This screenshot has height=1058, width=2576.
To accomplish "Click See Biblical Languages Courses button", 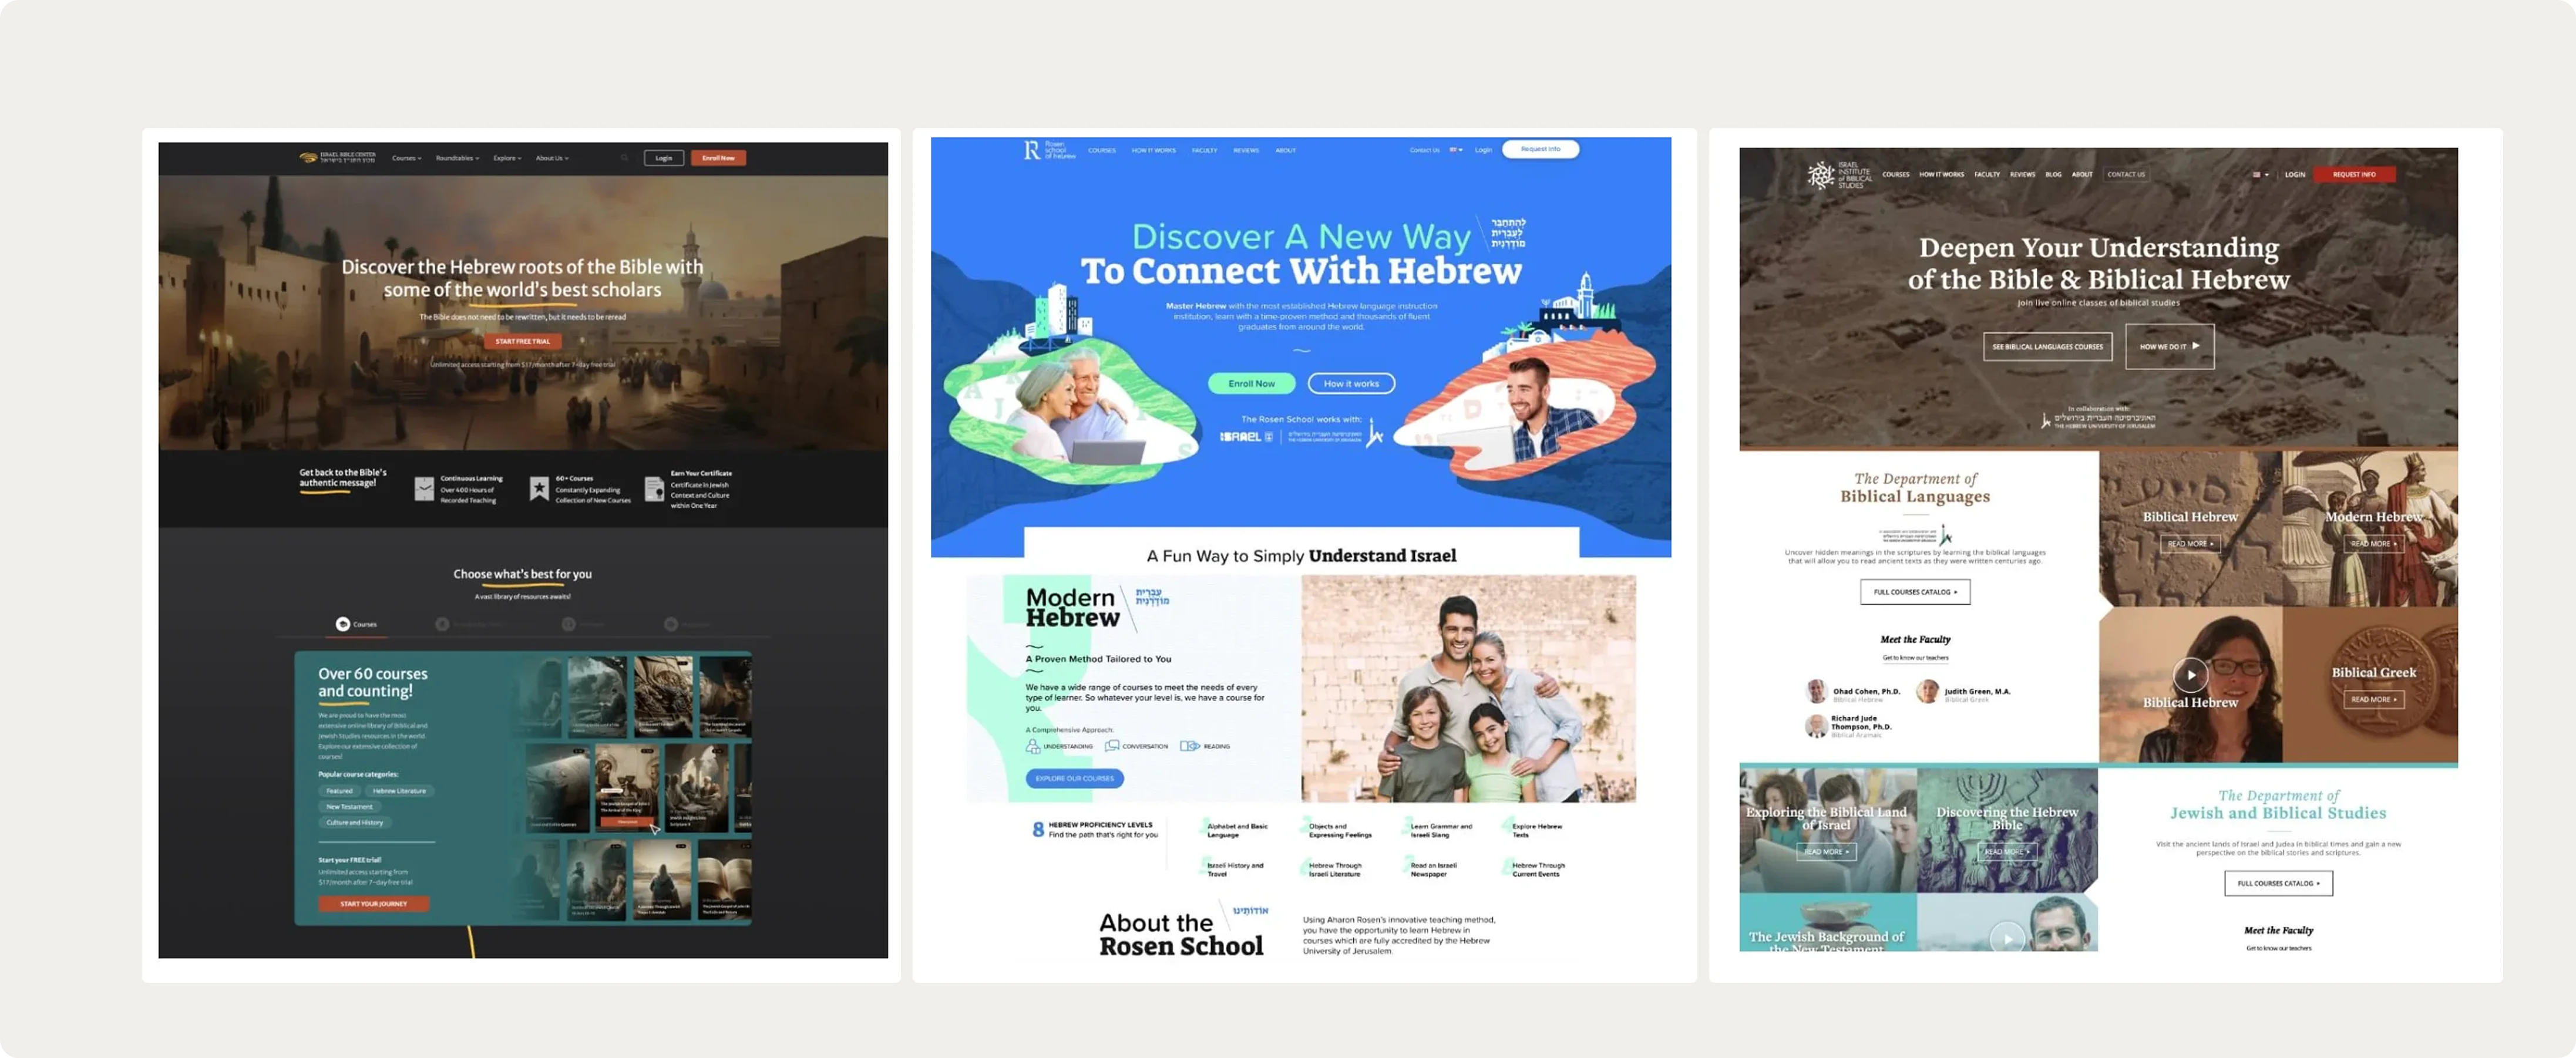I will 2047,346.
